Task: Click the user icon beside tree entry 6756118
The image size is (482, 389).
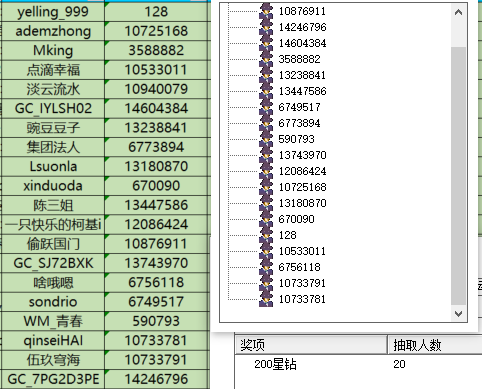Action: point(266,267)
